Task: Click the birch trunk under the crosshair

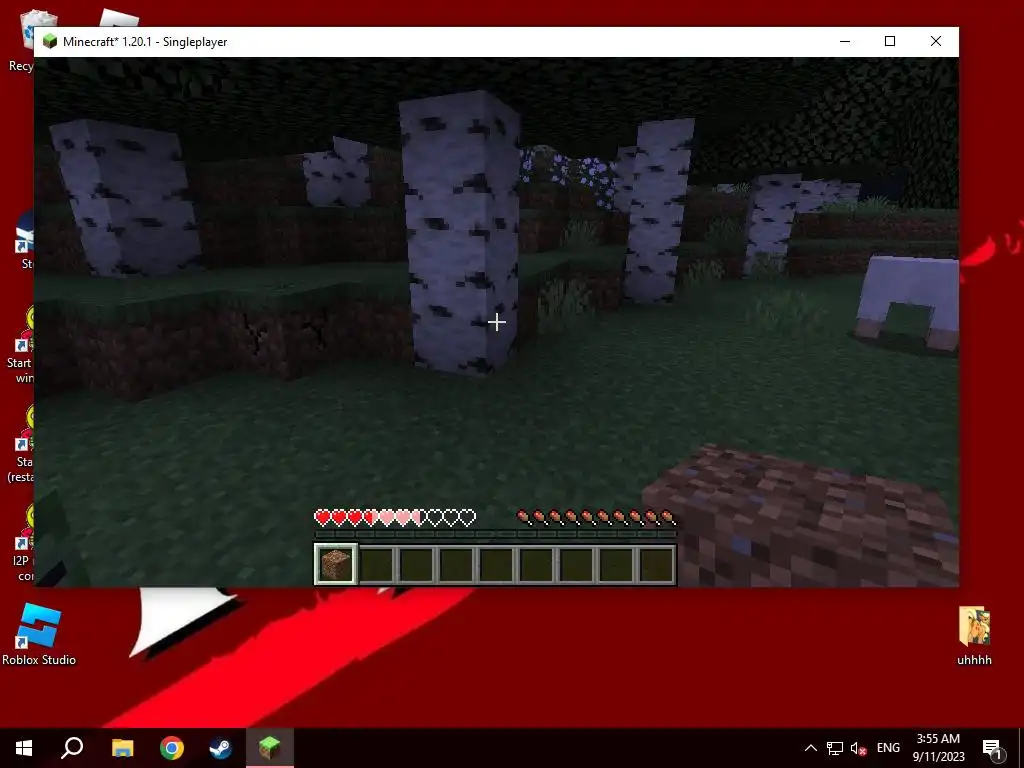Action: (461, 235)
